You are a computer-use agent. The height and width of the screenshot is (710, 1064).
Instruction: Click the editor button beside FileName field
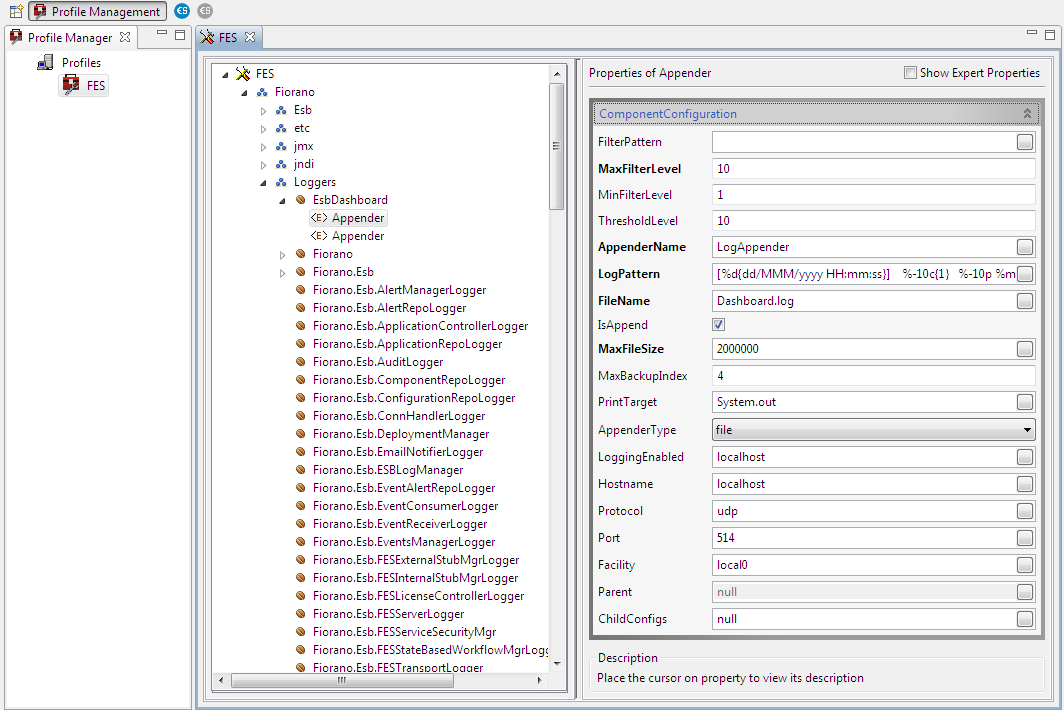click(x=1025, y=301)
